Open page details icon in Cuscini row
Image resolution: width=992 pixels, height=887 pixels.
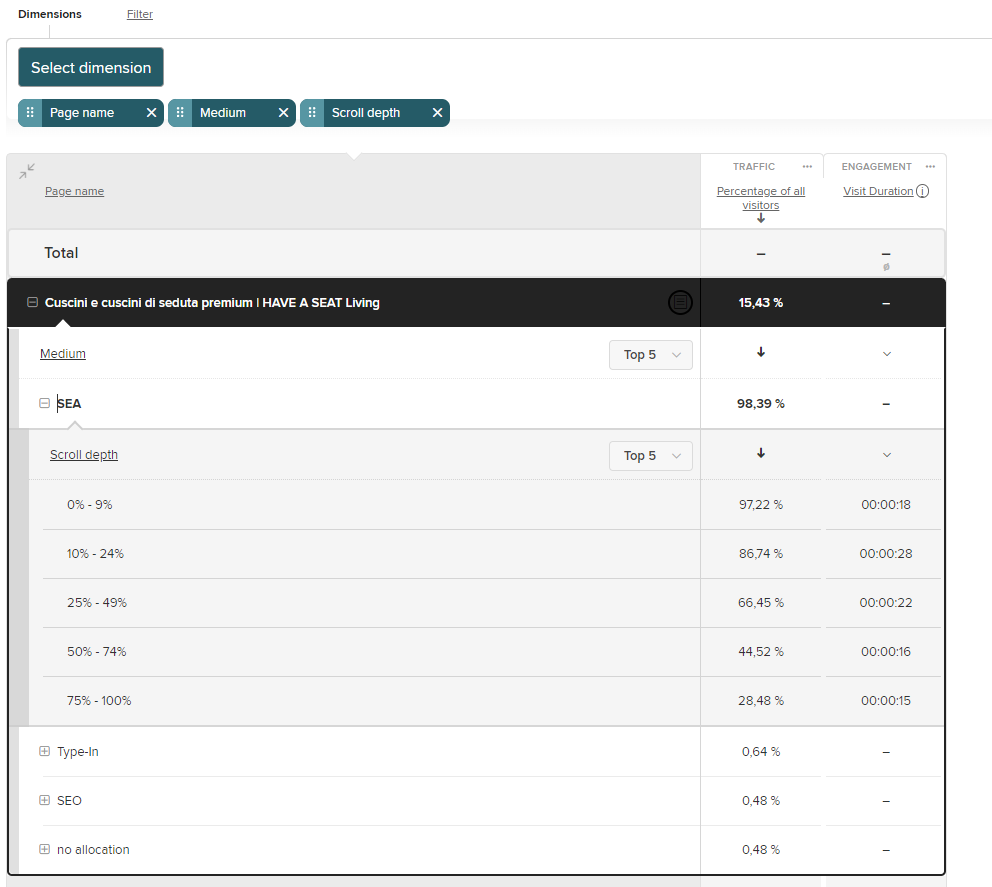pos(680,302)
